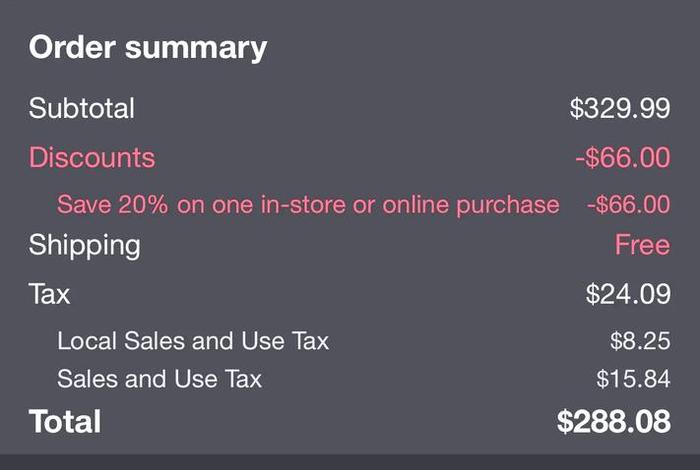The width and height of the screenshot is (700, 470).
Task: Click the dark strip below the Total row
Action: (350, 461)
